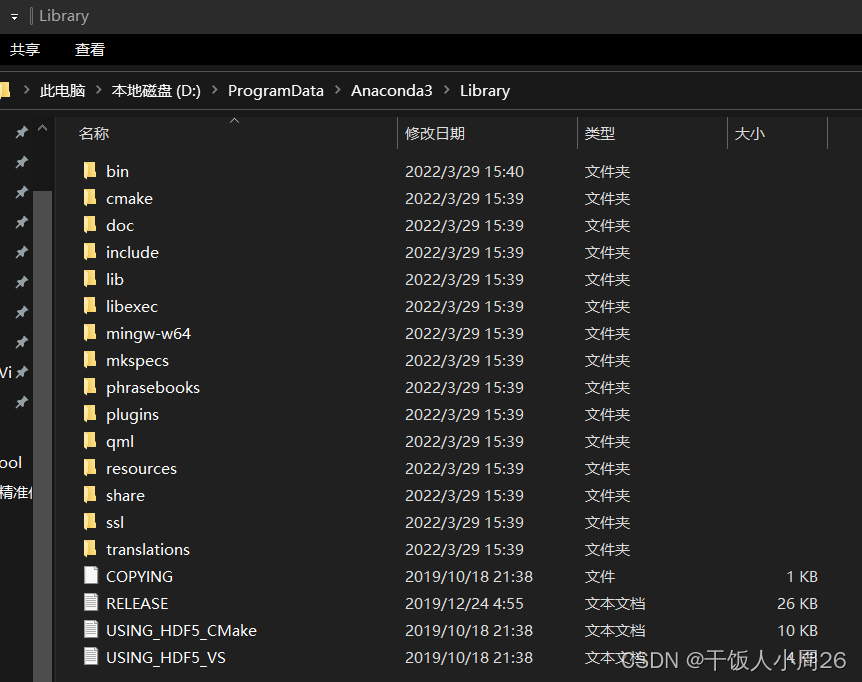Viewport: 862px width, 682px height.
Task: Click the 26 KB size cell
Action: pyautogui.click(x=797, y=603)
